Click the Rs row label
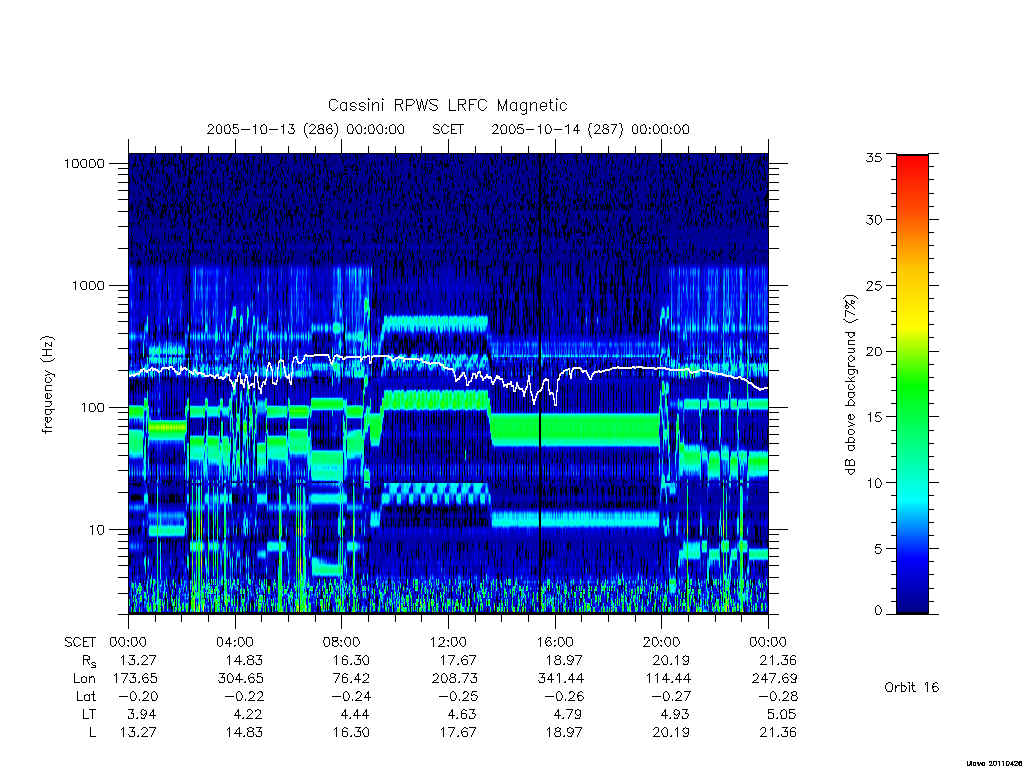Screen dimensions: 1024x768 89,661
